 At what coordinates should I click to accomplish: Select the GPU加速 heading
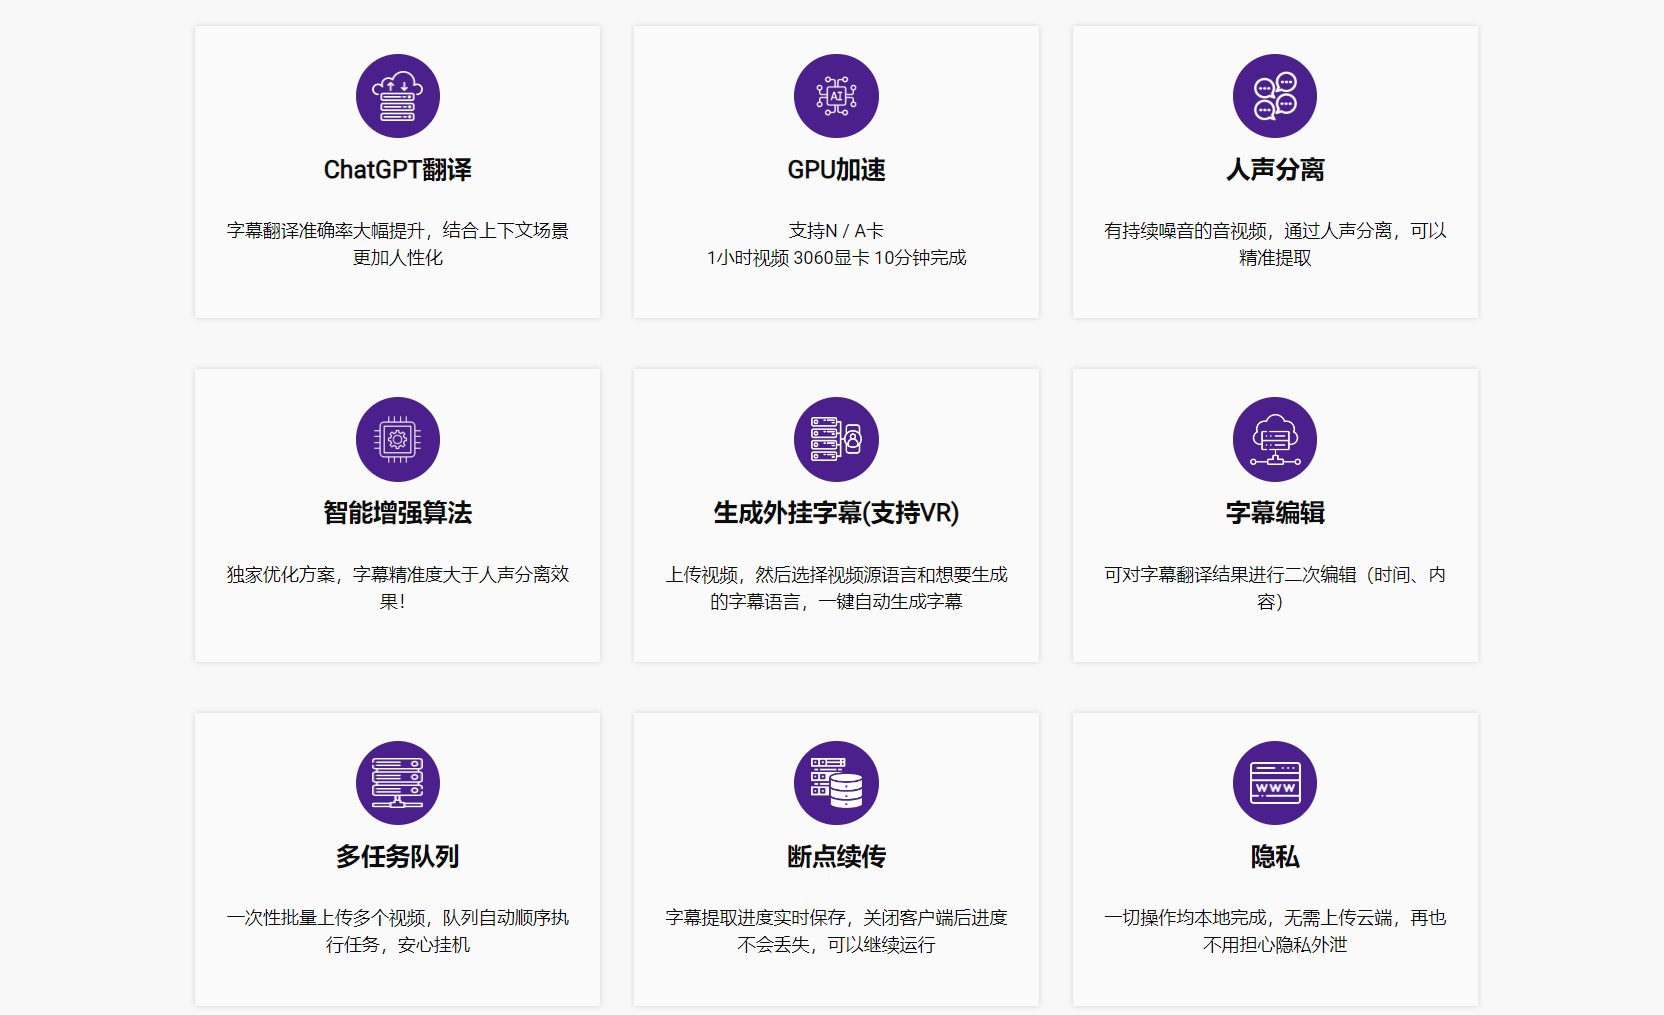click(836, 170)
